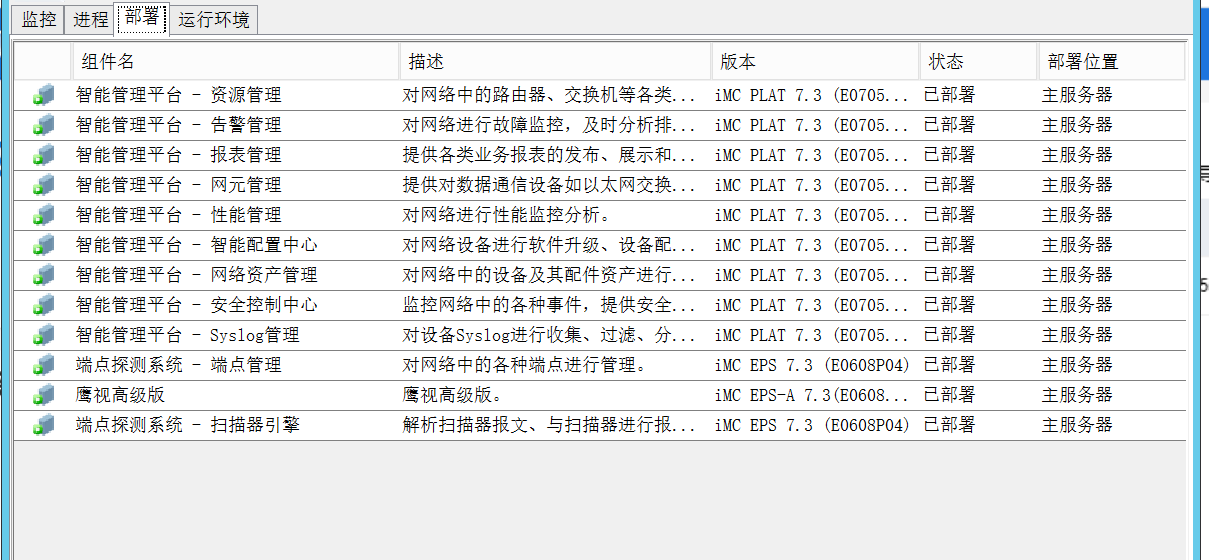Select 智能管理平台 - 告警管理 component

click(179, 125)
